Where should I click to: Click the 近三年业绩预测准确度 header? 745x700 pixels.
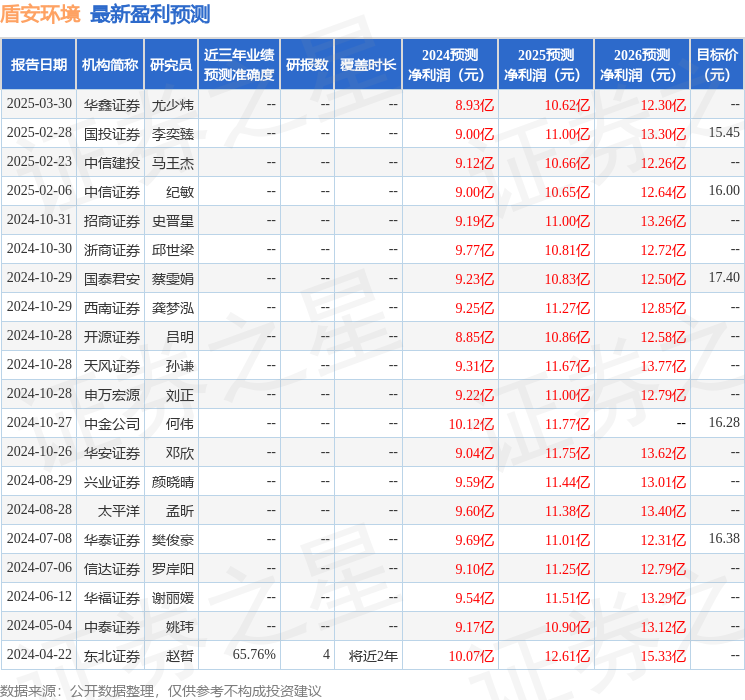pos(239,64)
